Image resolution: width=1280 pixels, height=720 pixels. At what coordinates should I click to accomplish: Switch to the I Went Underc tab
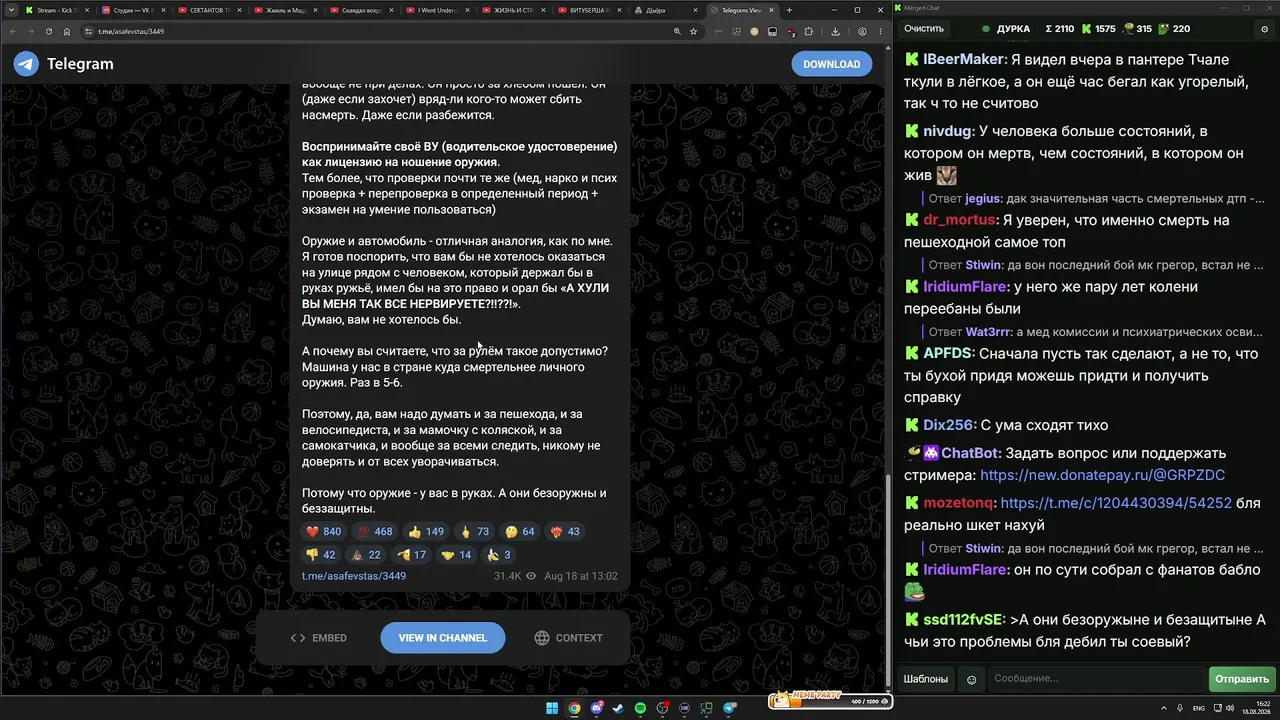436,10
